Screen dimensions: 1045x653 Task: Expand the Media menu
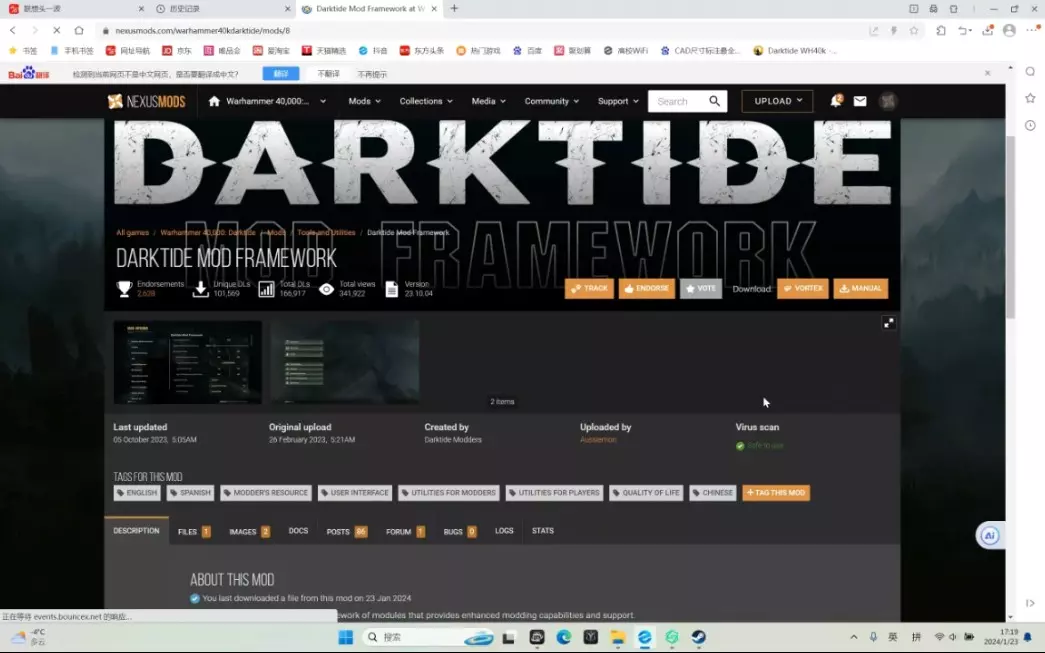tap(489, 101)
